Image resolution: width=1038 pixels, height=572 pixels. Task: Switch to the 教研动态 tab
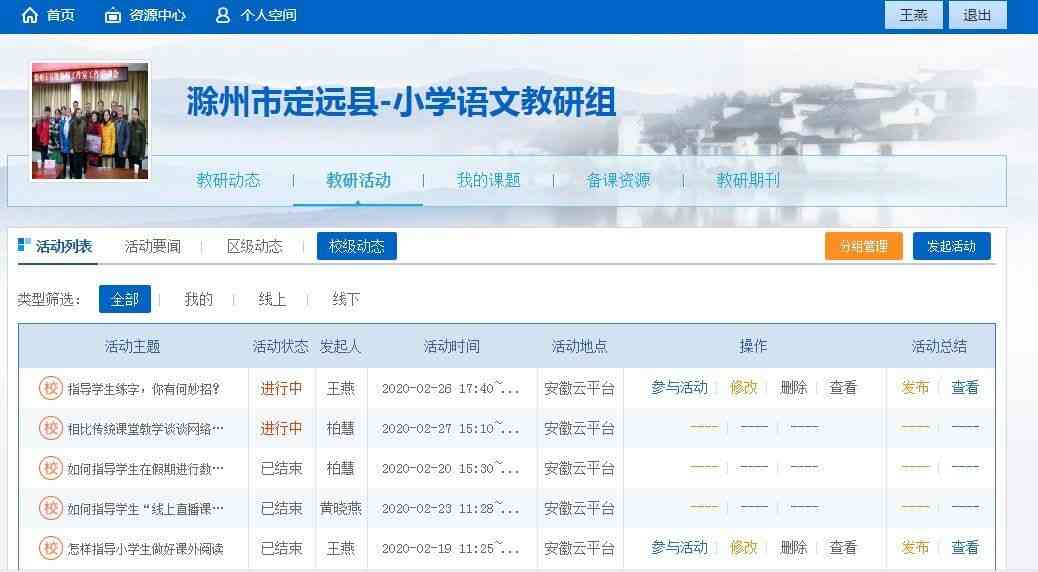click(228, 181)
